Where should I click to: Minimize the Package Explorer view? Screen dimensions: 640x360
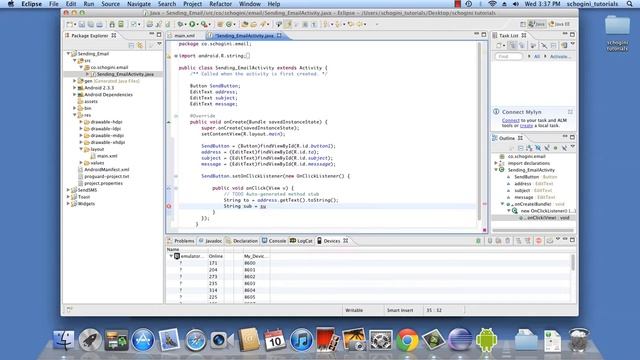pyautogui.click(x=151, y=34)
